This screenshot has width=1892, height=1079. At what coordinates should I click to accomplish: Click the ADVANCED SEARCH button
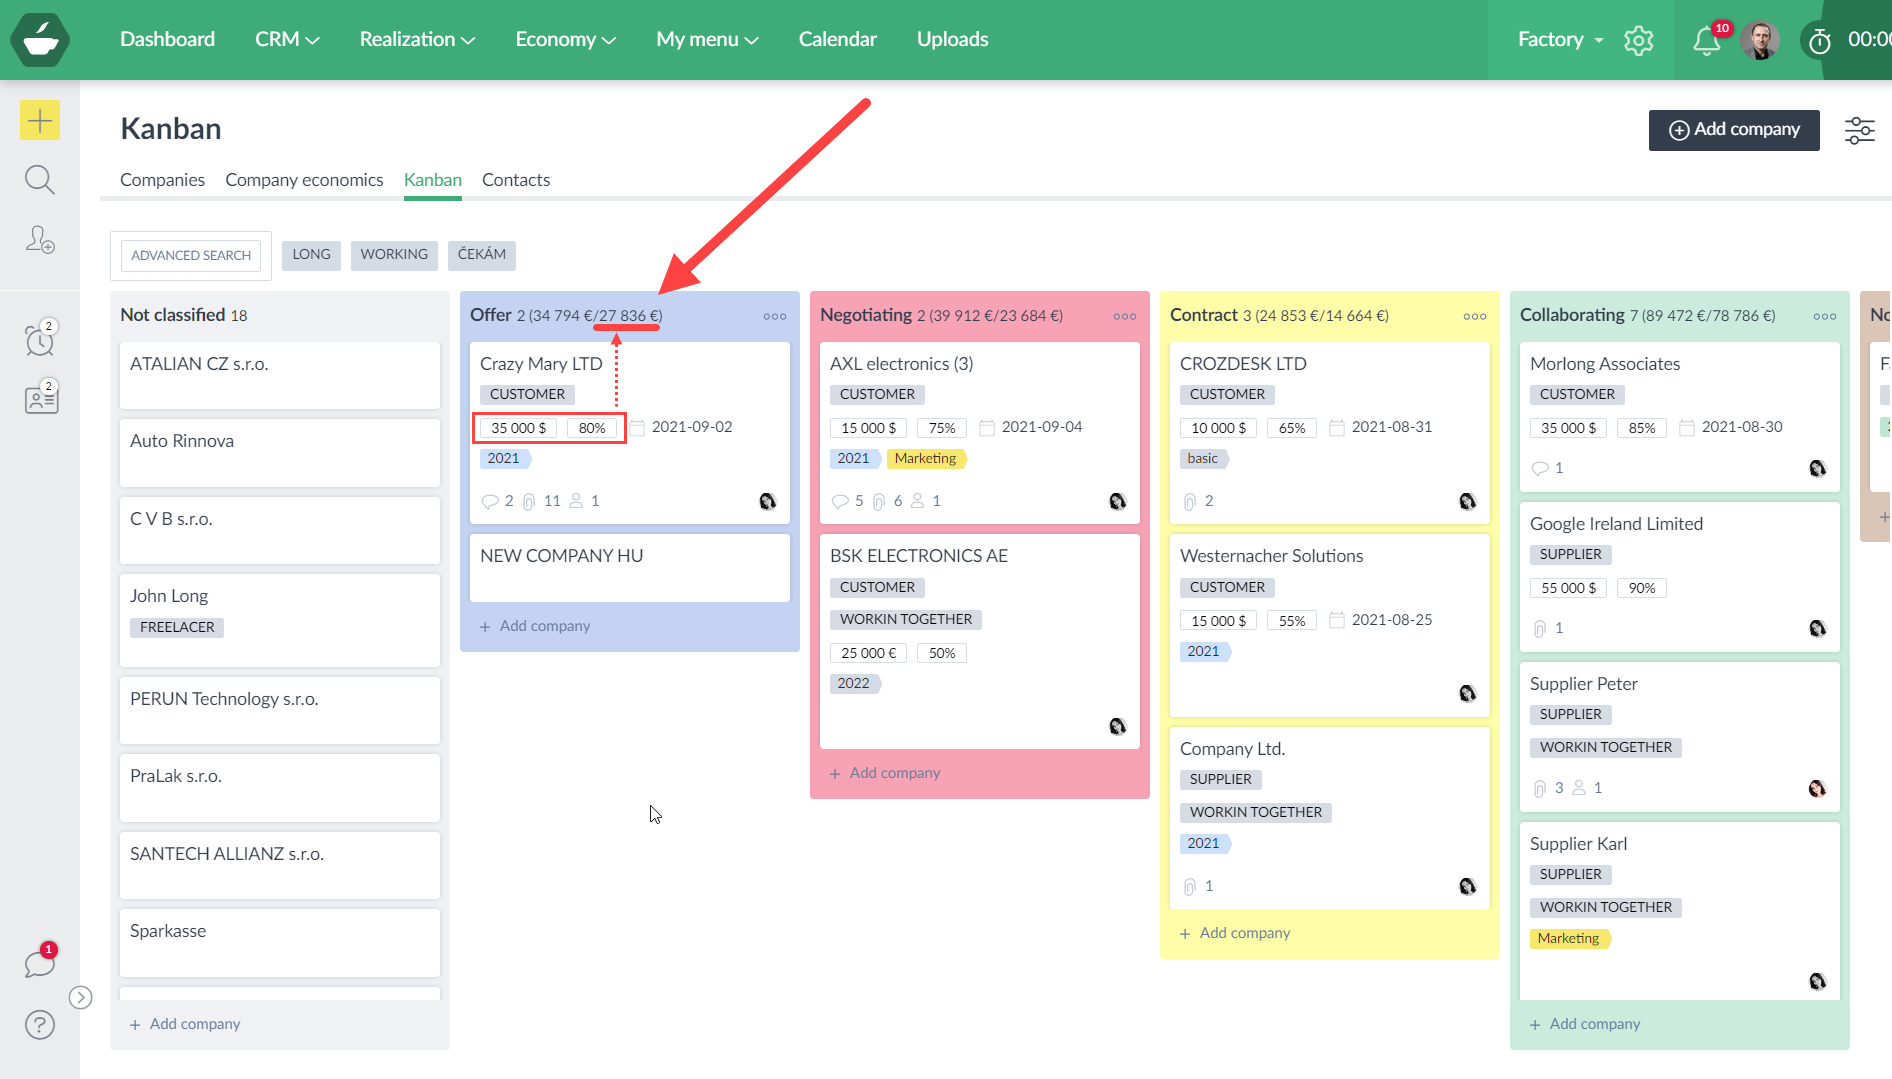coord(191,256)
